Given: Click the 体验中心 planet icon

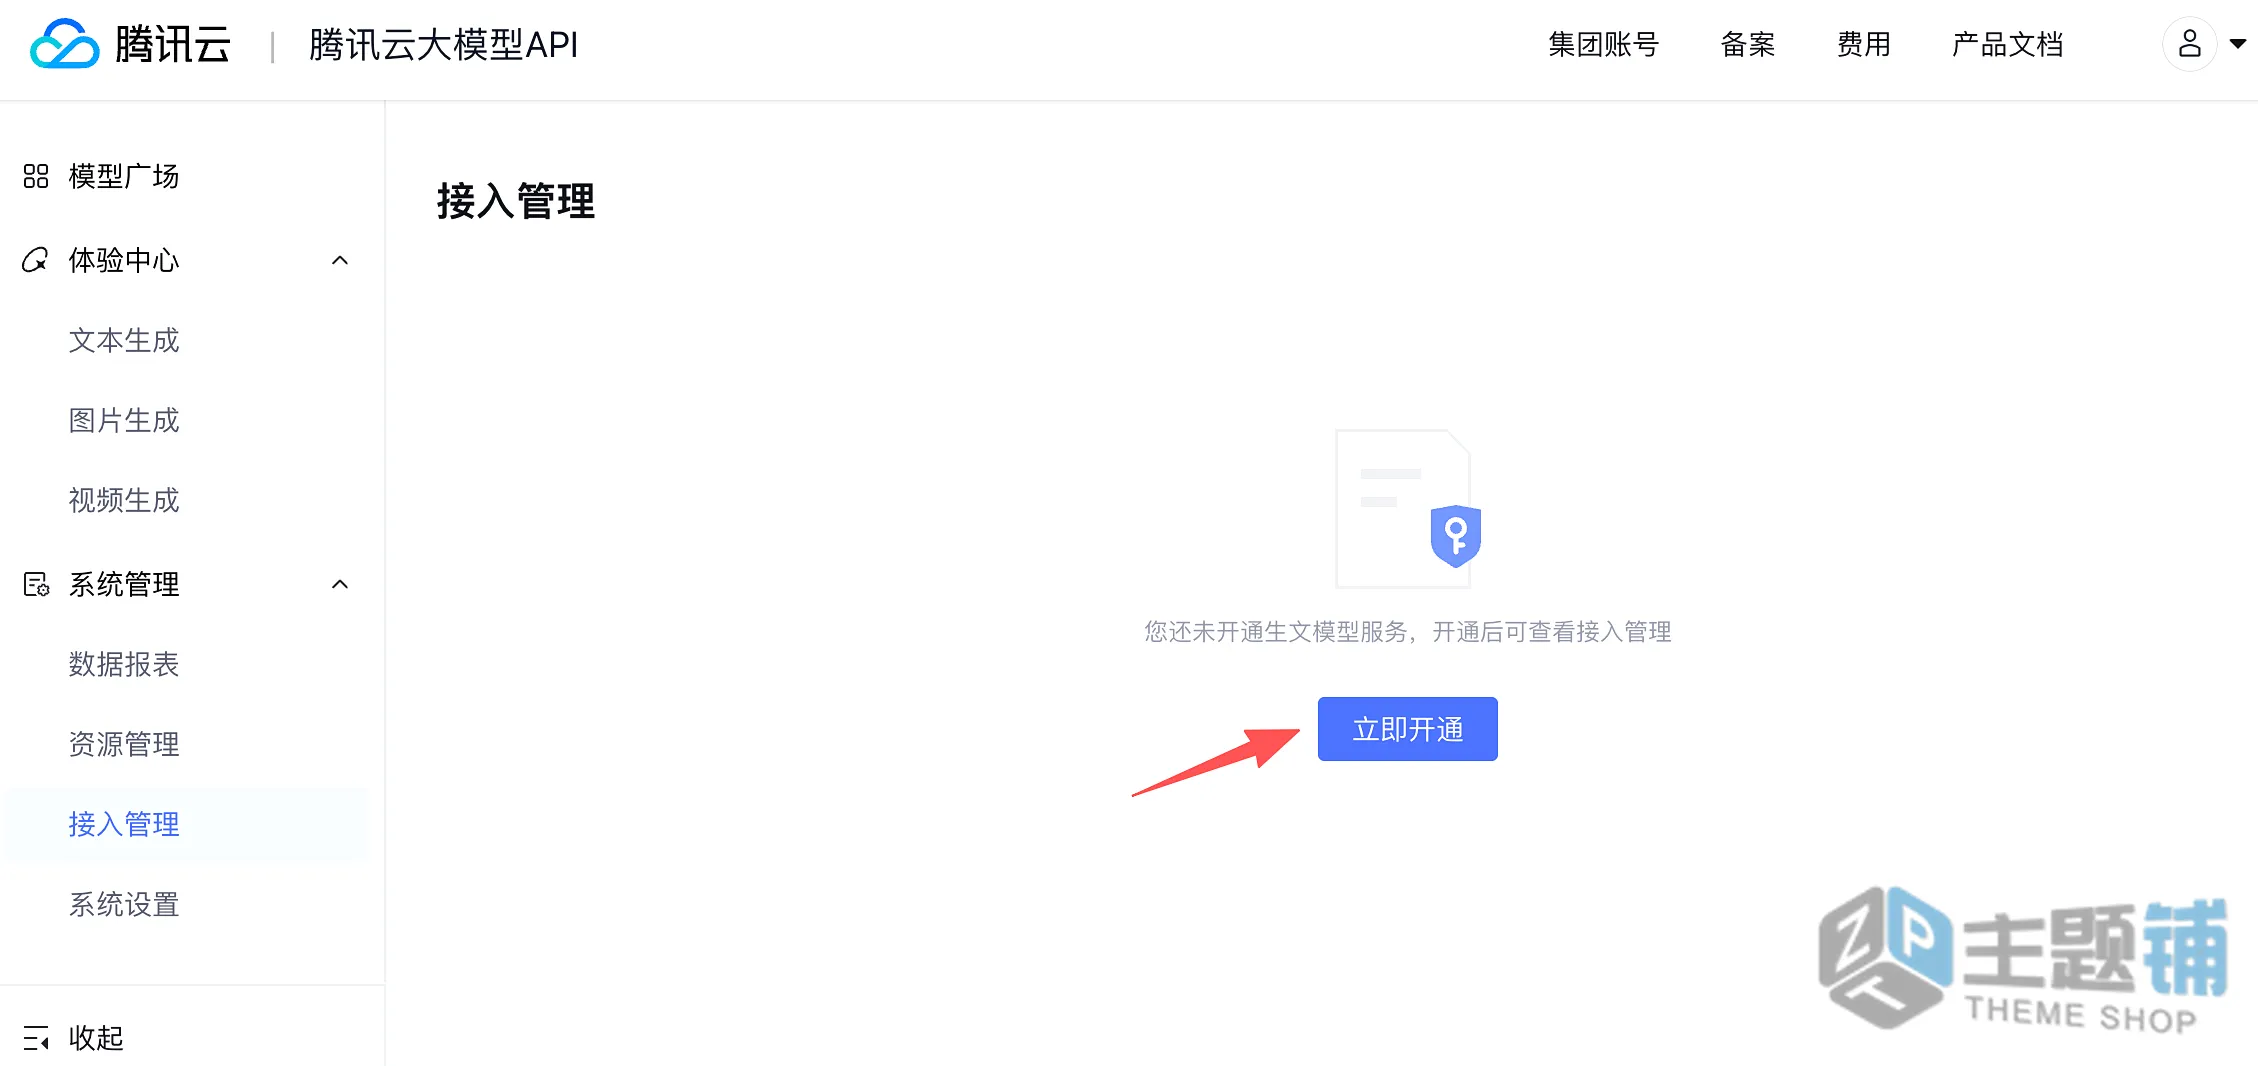Looking at the screenshot, I should pyautogui.click(x=35, y=260).
